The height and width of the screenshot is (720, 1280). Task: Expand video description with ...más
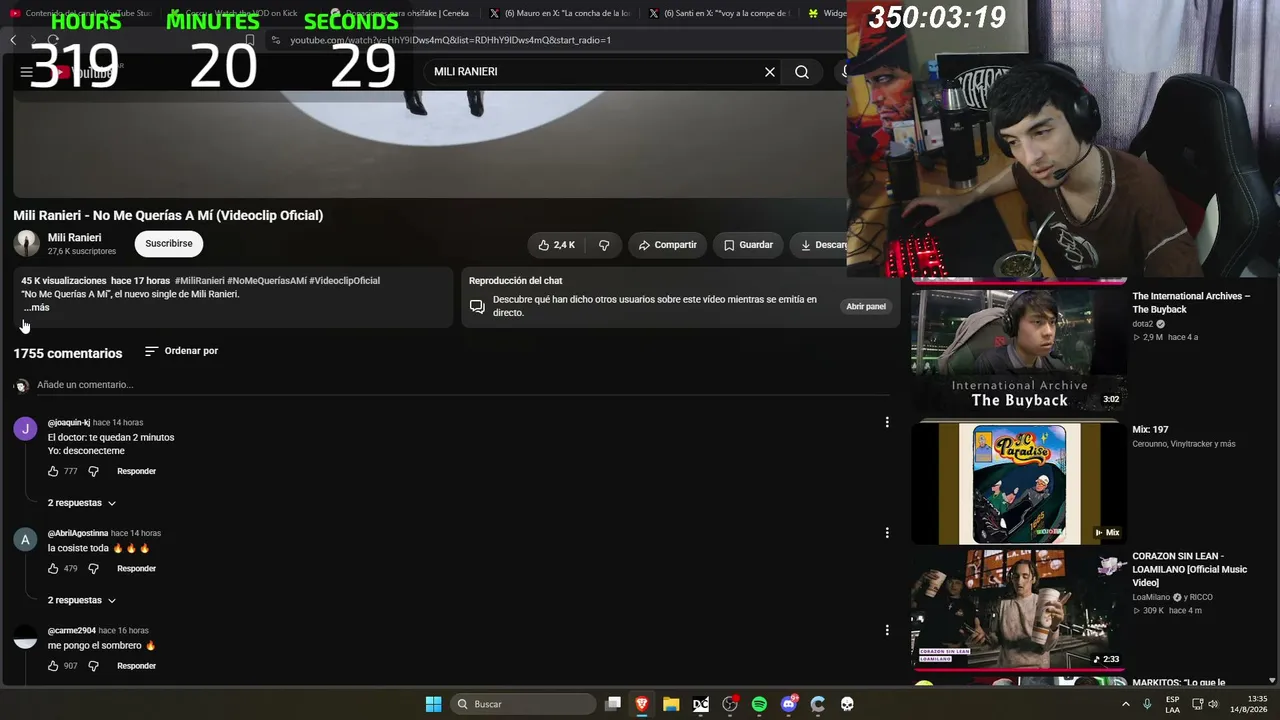[x=36, y=308]
